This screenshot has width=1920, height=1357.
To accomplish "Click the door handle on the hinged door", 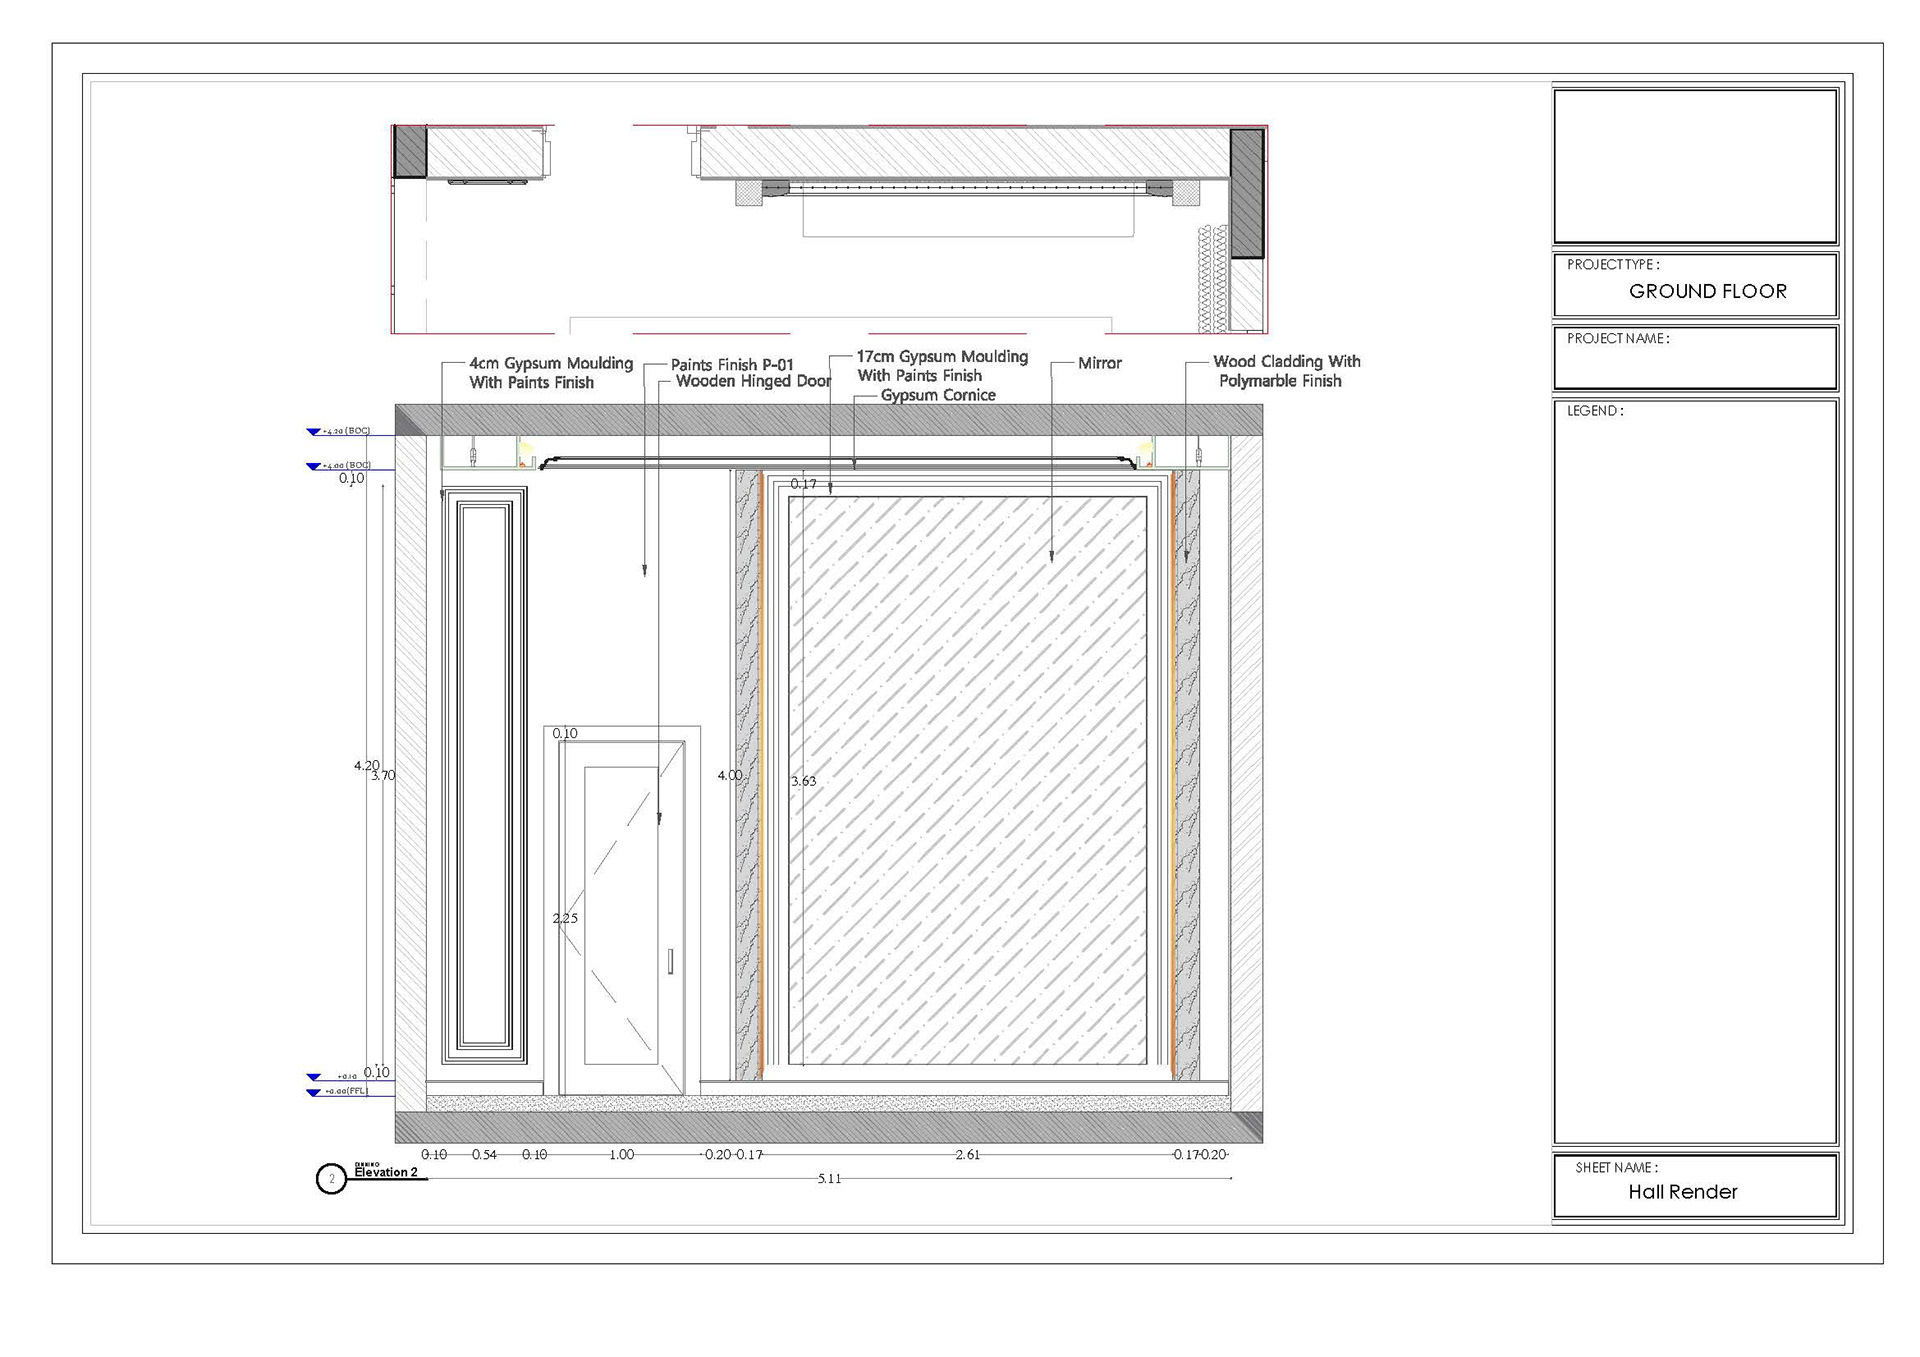I will point(670,961).
